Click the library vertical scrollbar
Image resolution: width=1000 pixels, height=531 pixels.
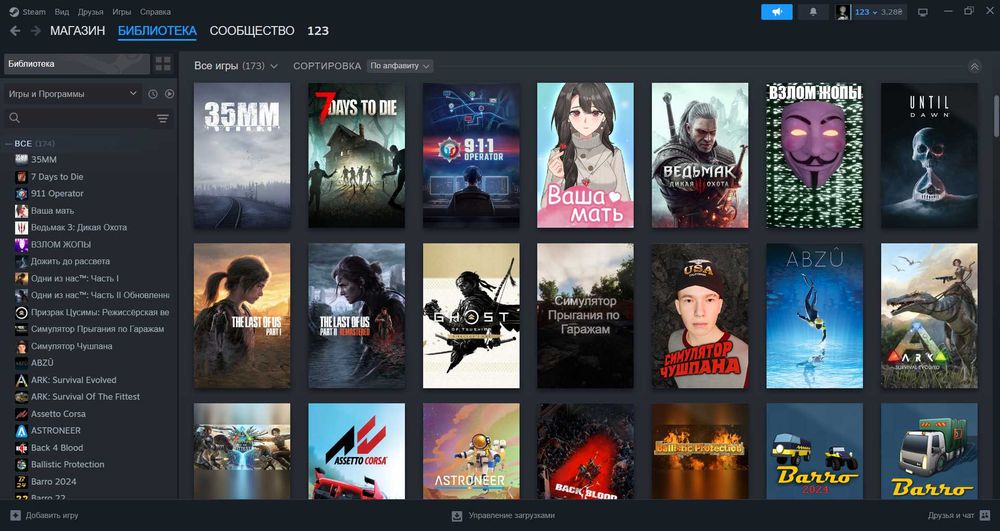996,116
